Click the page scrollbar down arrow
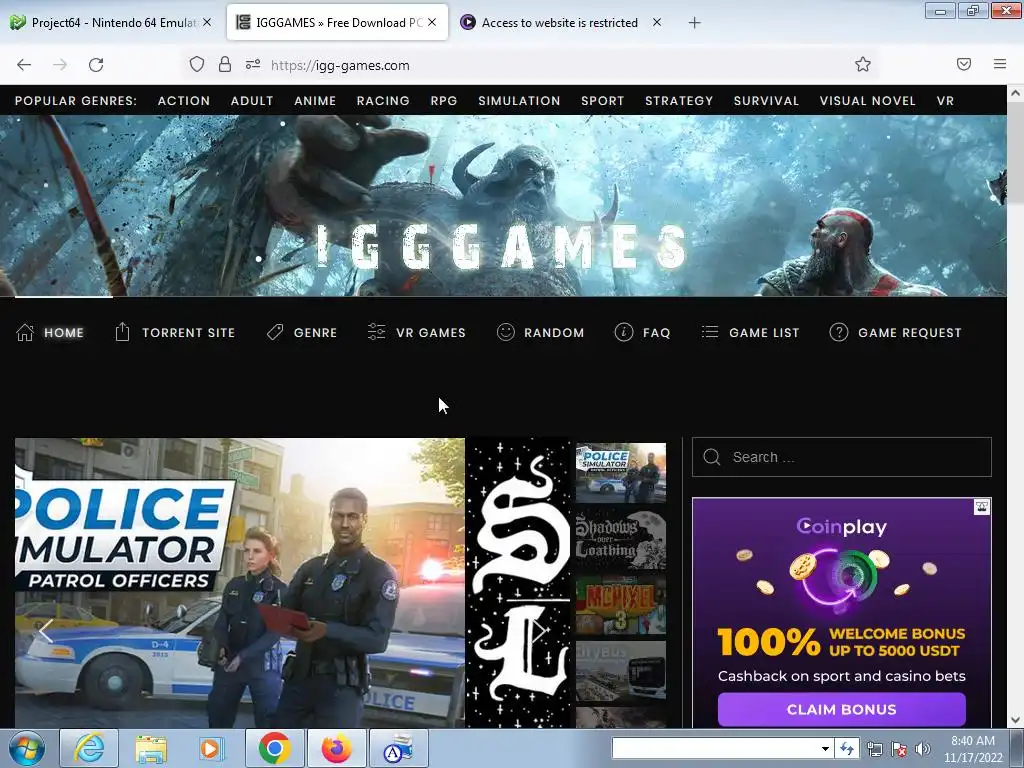The height and width of the screenshot is (768, 1024). click(1016, 720)
